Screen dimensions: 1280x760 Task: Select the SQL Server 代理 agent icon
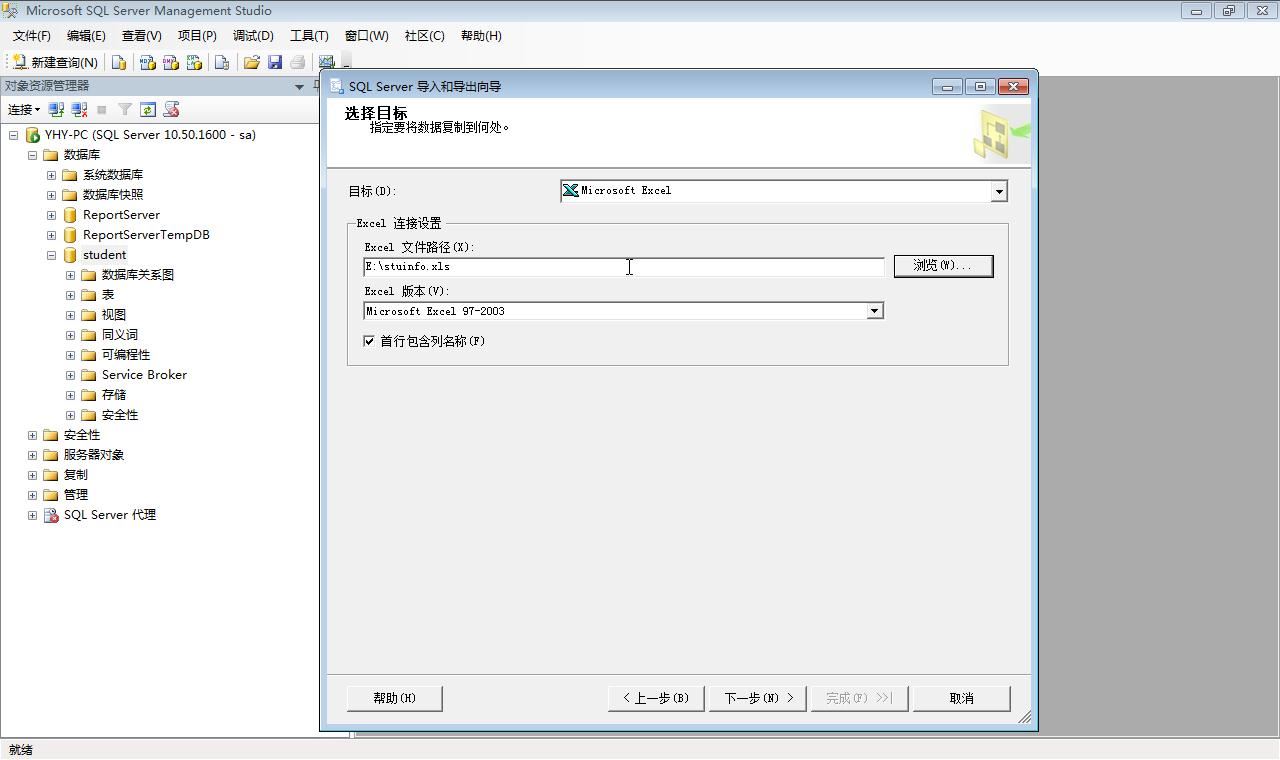(x=51, y=515)
